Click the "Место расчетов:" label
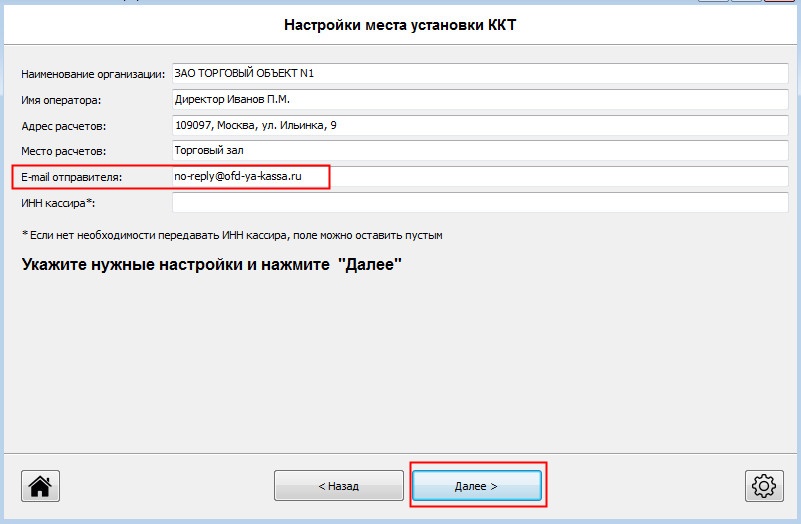Image resolution: width=801 pixels, height=524 pixels. click(64, 152)
